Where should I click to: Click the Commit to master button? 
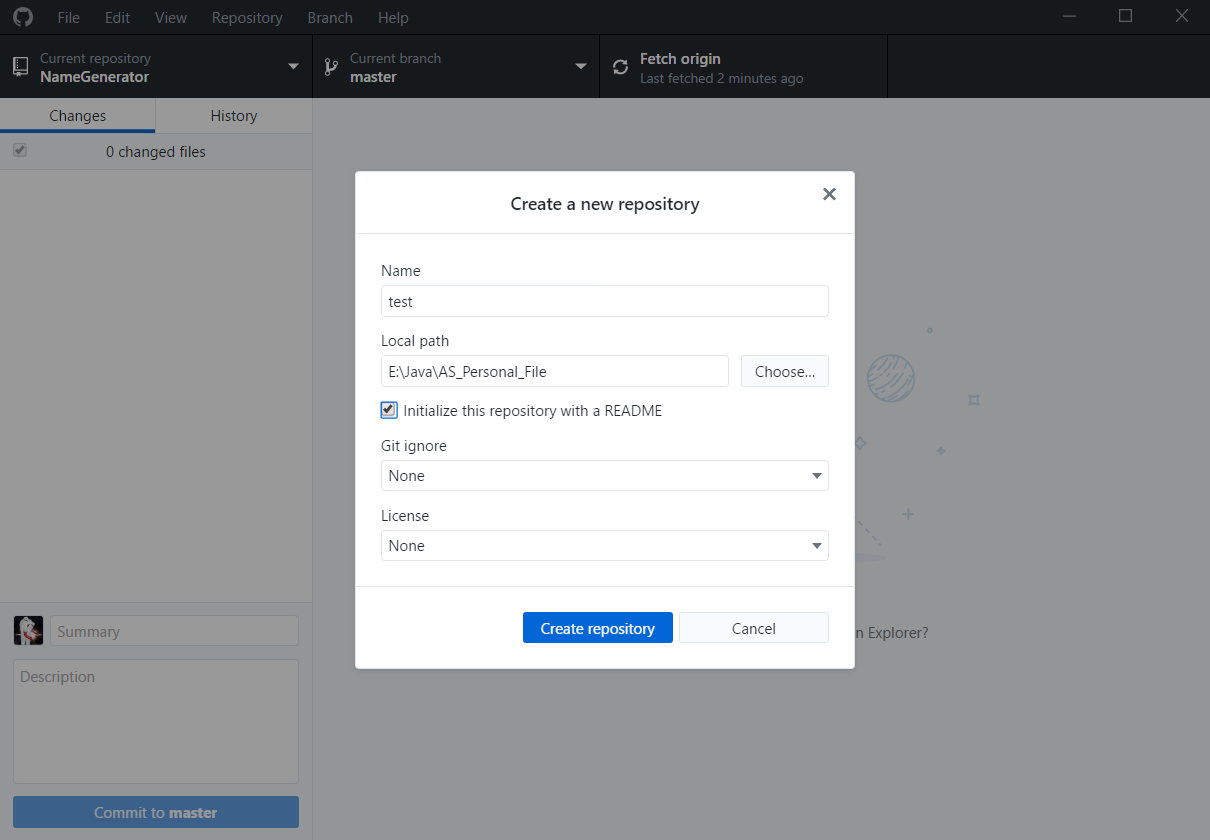tap(156, 812)
